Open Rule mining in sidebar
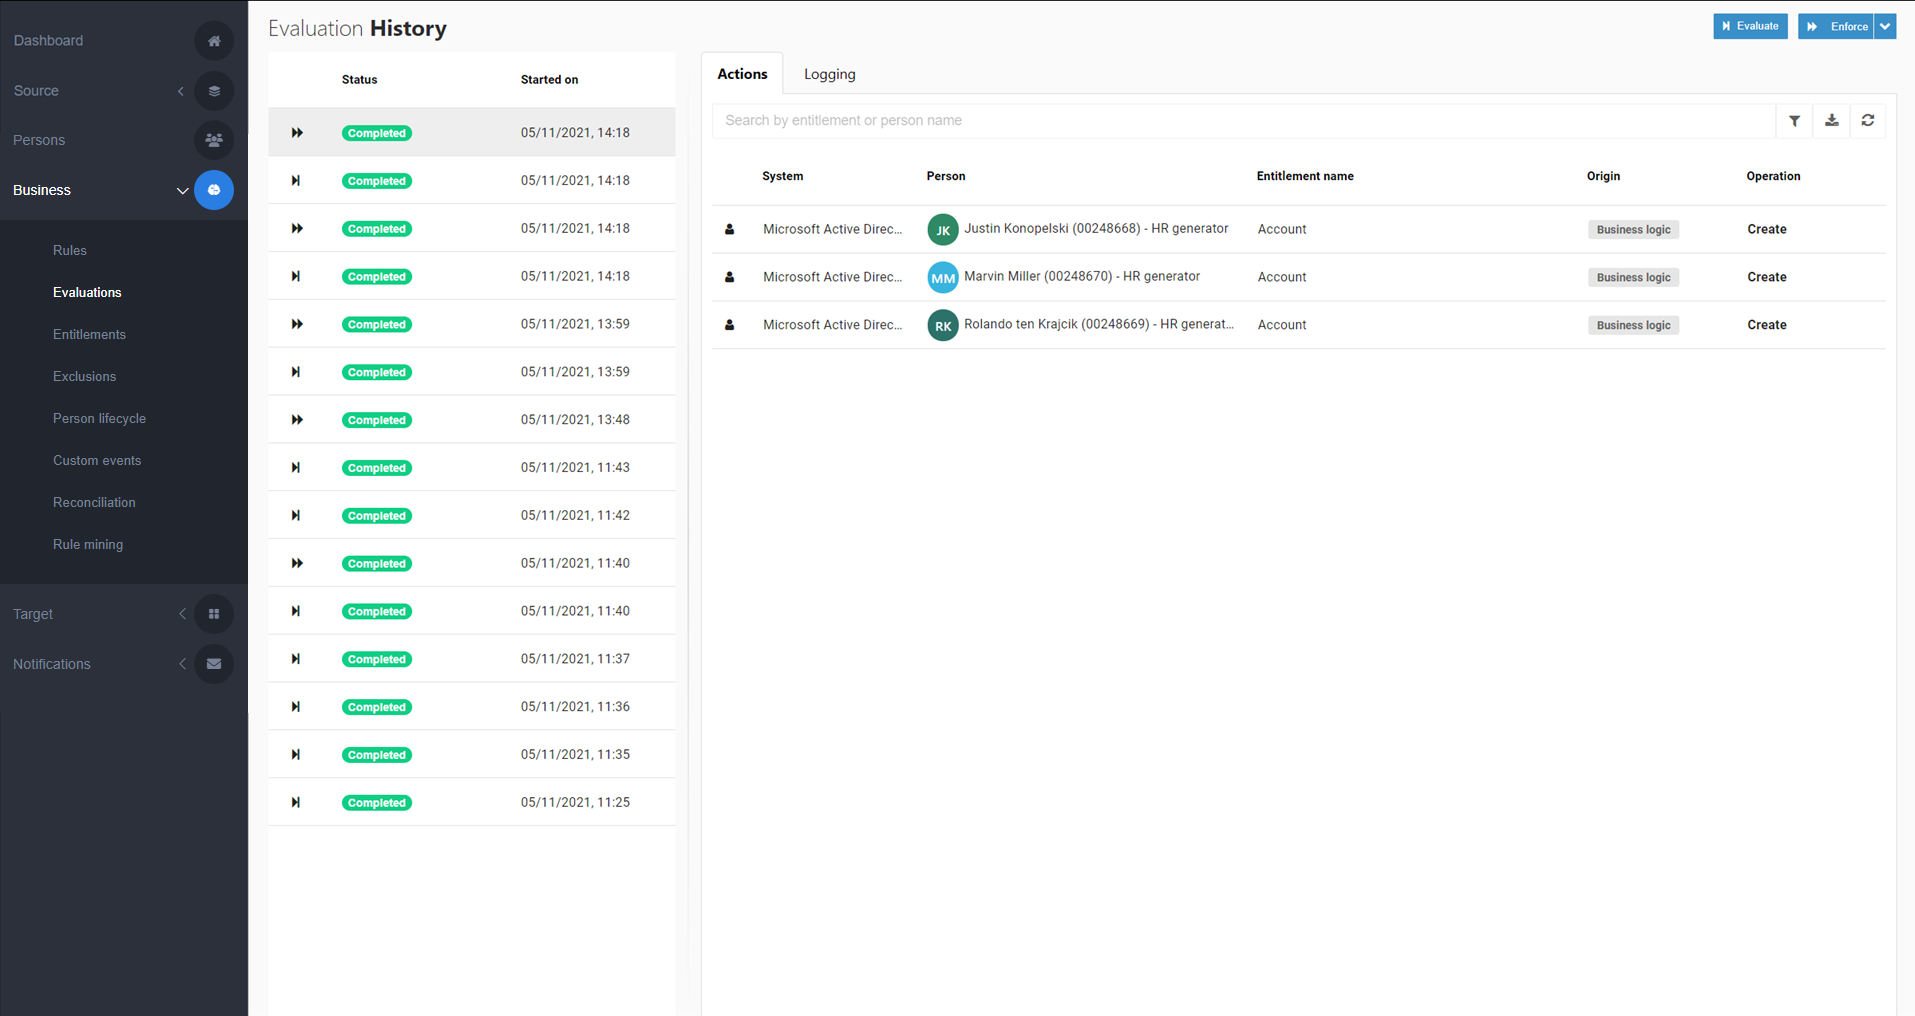This screenshot has width=1915, height=1016. point(88,545)
